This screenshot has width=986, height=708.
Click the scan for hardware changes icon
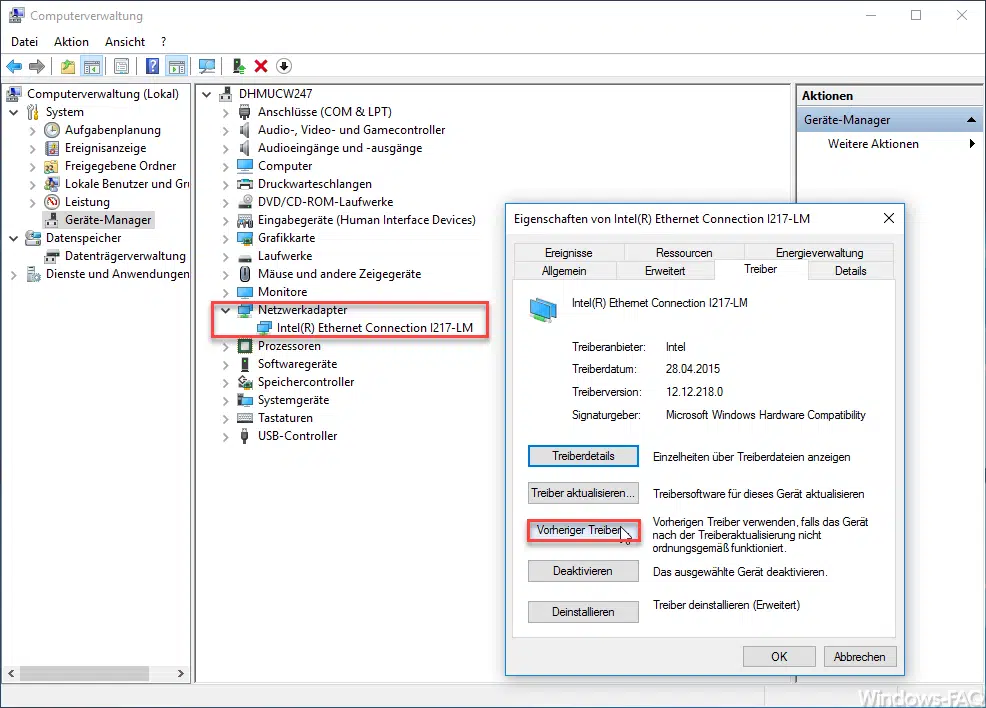[x=207, y=66]
